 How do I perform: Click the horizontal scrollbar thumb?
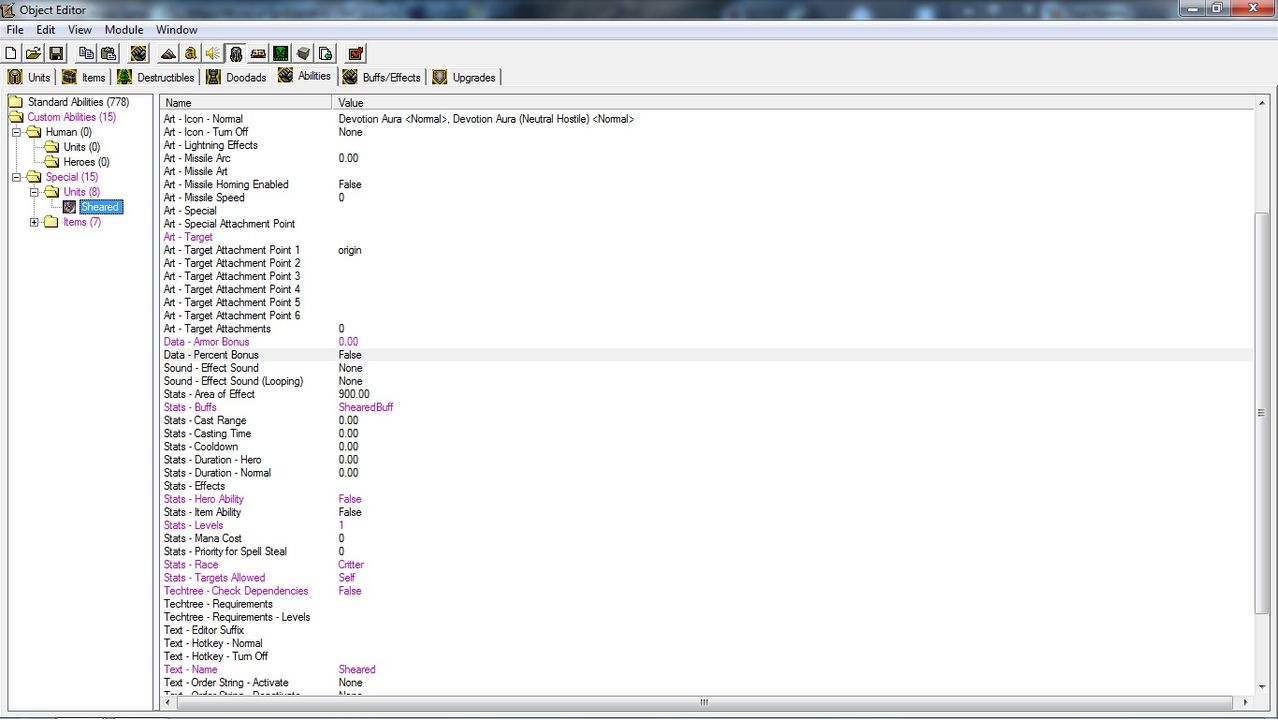[x=705, y=702]
